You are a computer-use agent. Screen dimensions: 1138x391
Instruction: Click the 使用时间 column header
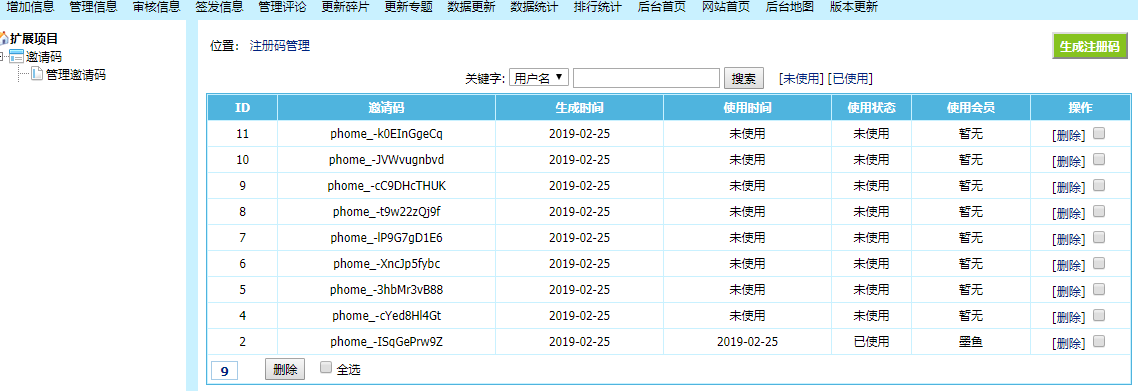[748, 107]
